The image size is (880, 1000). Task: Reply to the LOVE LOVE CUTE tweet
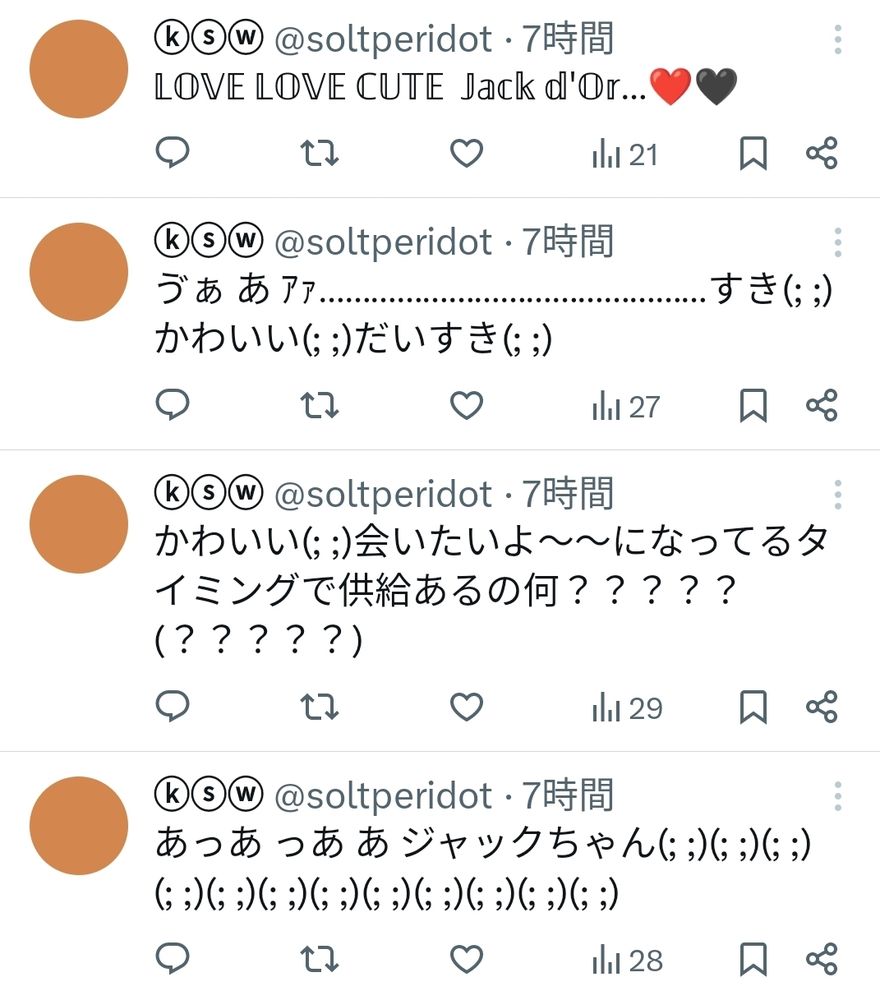click(x=172, y=153)
